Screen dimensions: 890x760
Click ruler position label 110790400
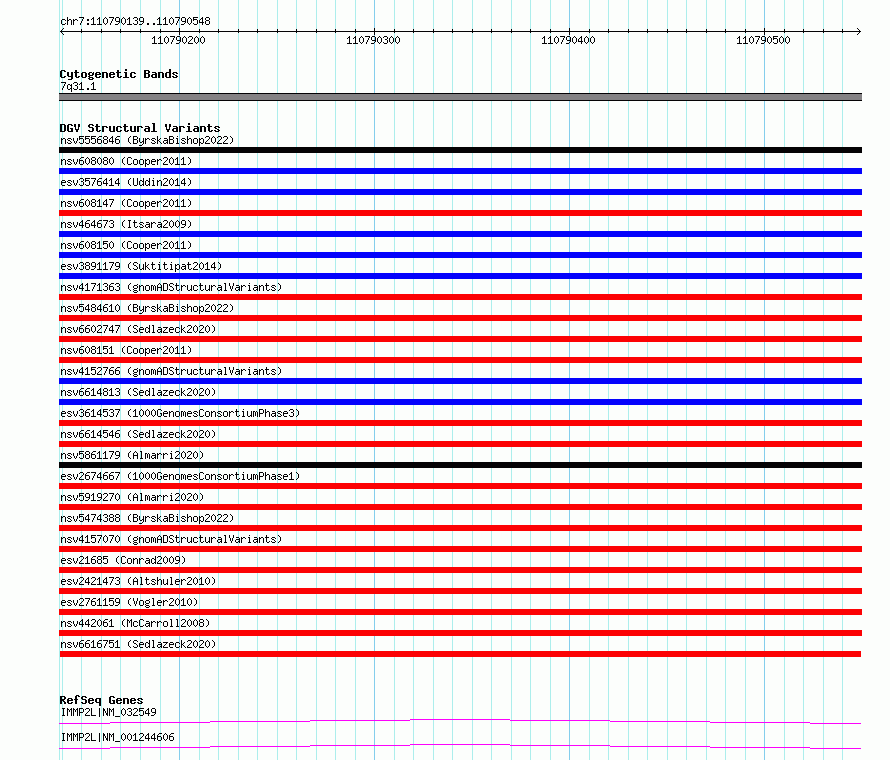pos(568,40)
